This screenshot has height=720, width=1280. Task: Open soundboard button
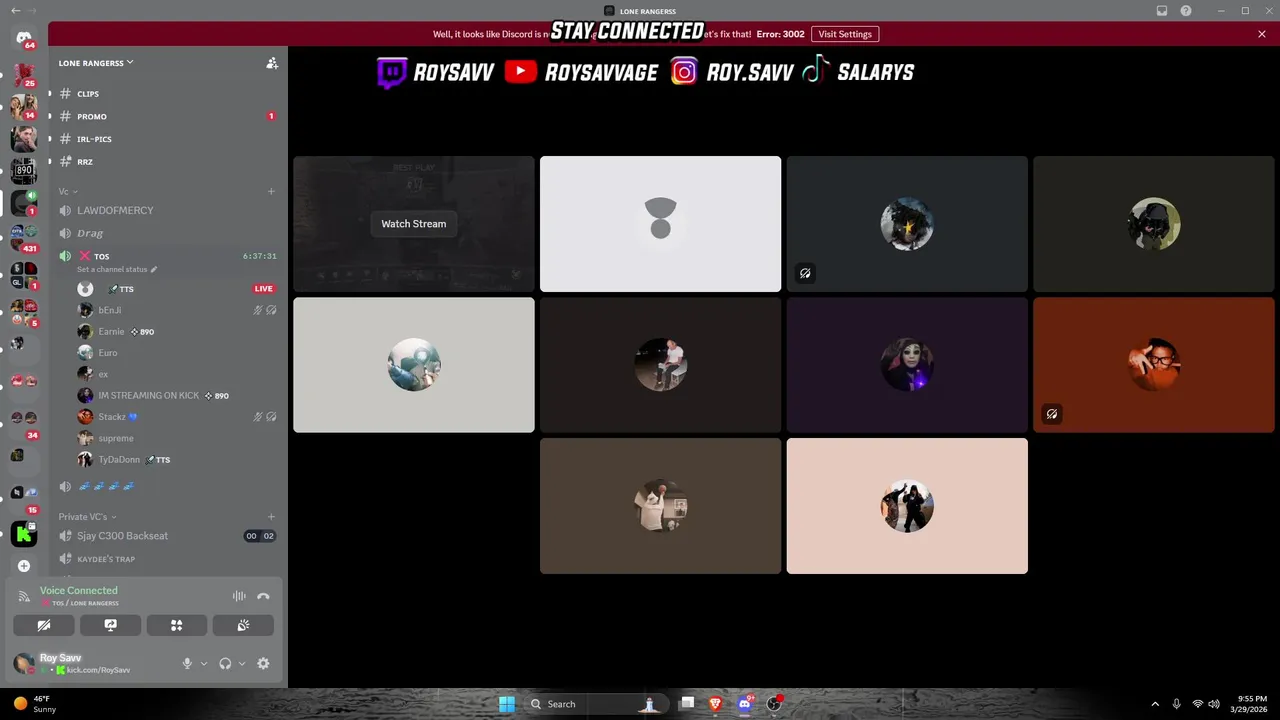[243, 625]
